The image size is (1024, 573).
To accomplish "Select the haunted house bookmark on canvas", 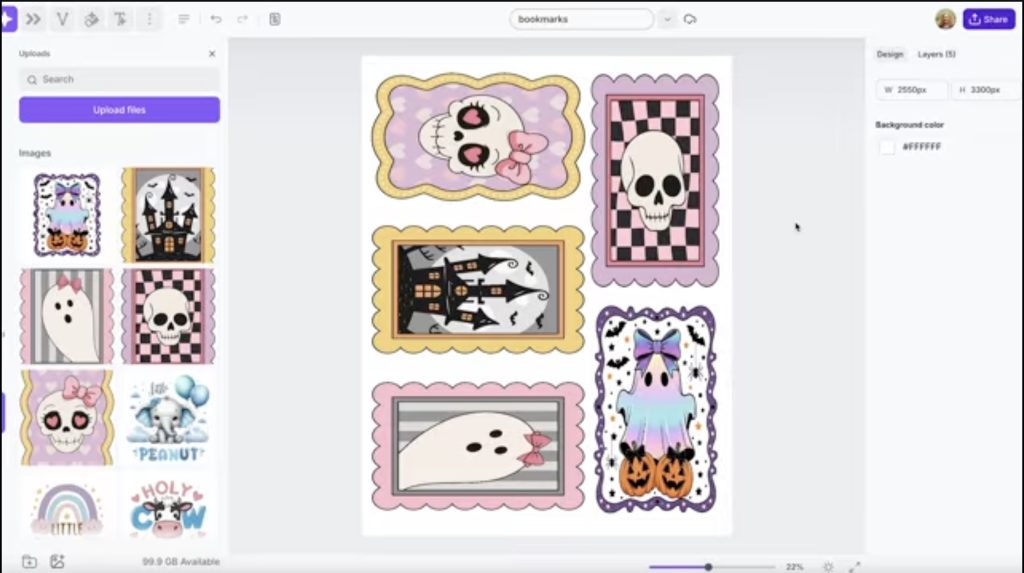I will [x=477, y=289].
